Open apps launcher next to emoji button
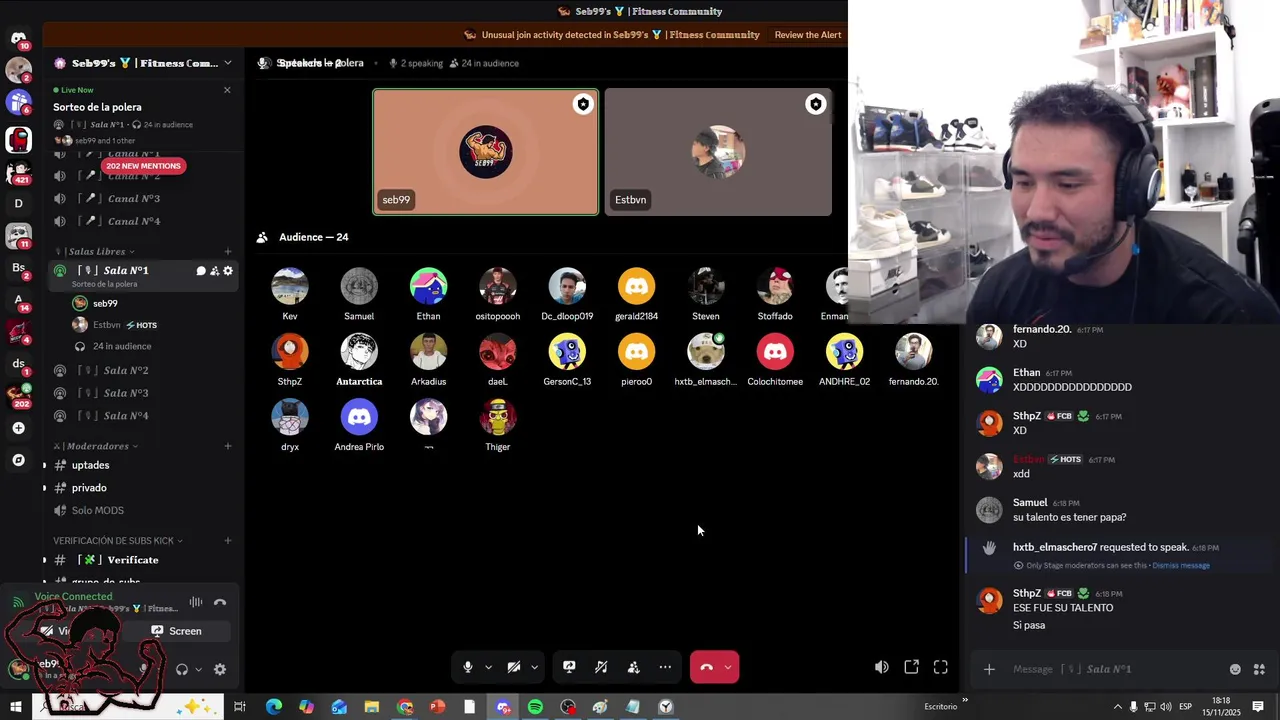The image size is (1280, 720). [1259, 669]
